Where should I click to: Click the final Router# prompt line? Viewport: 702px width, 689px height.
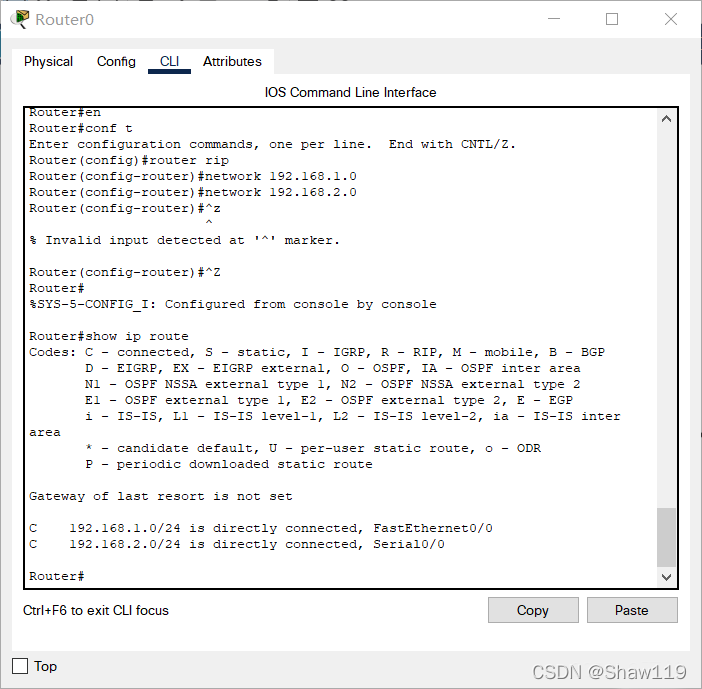(57, 576)
